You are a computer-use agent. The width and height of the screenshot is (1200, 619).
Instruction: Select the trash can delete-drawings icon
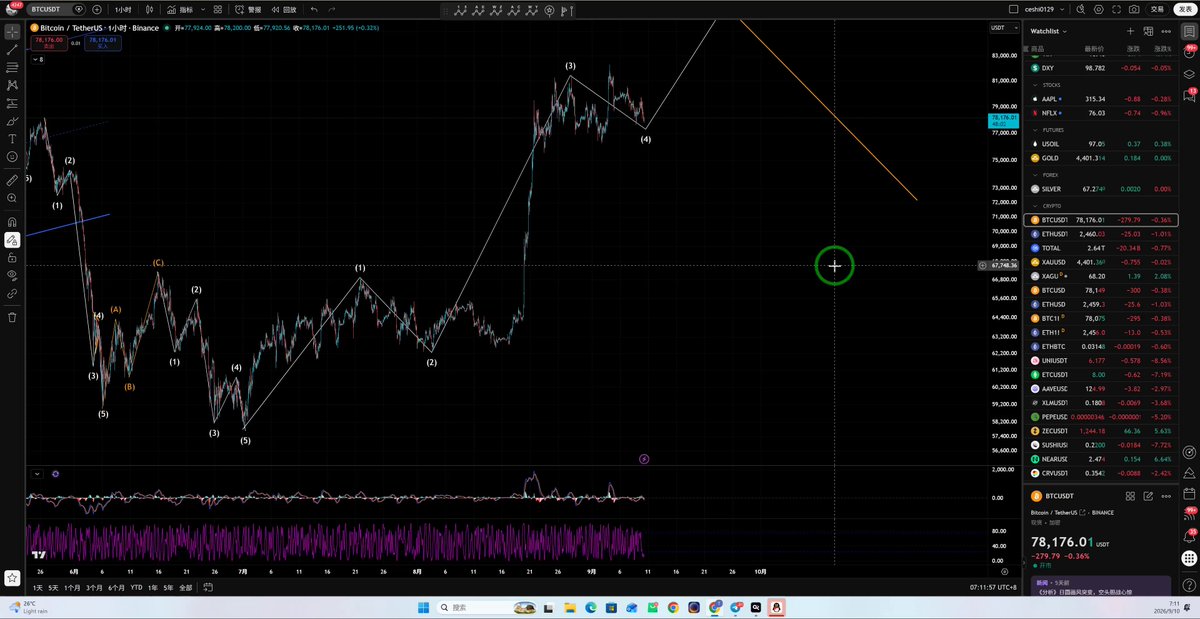click(x=12, y=317)
